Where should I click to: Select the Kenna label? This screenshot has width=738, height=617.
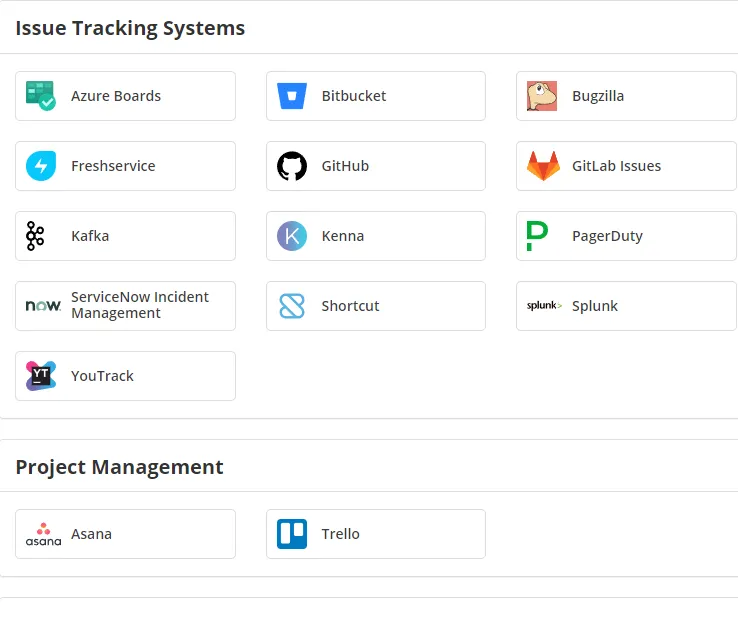(343, 236)
